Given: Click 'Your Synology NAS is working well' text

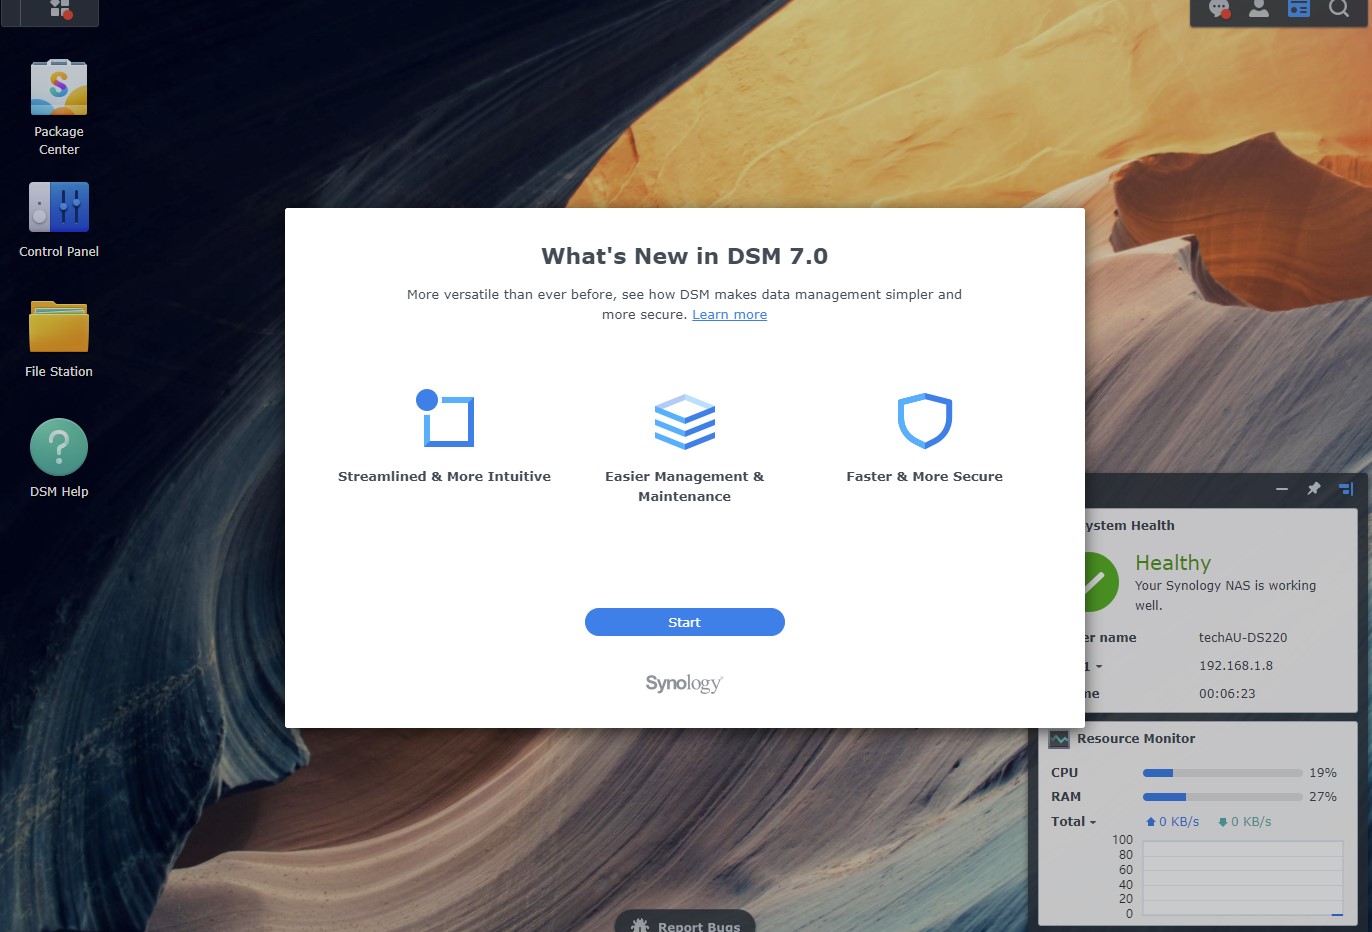Looking at the screenshot, I should (1226, 596).
